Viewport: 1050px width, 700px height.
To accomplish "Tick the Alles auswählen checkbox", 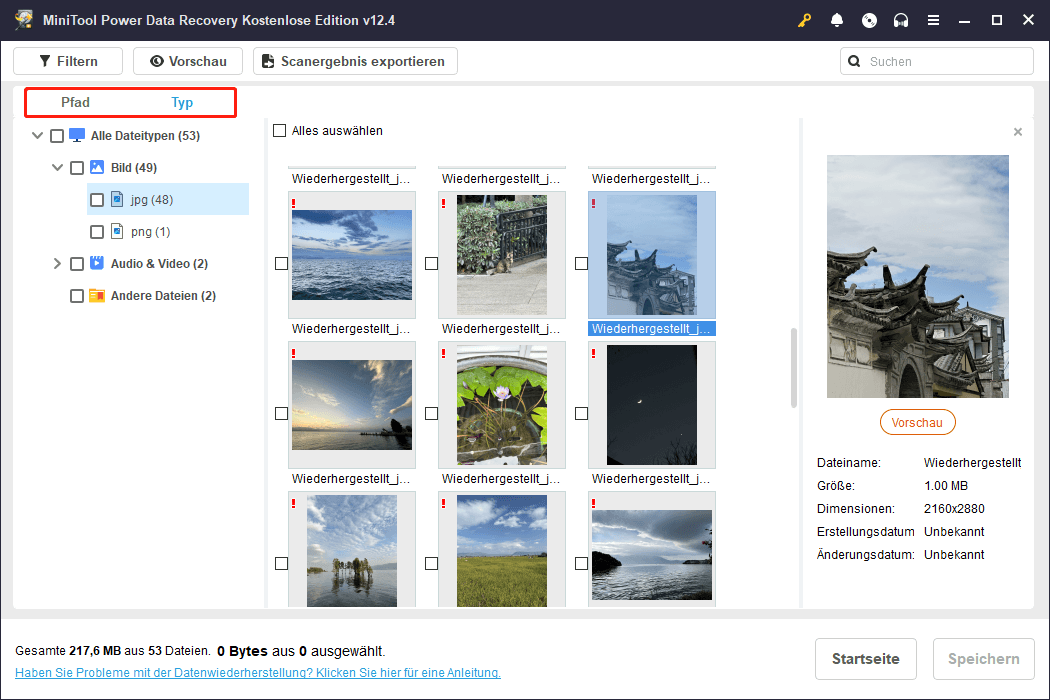I will [x=279, y=131].
